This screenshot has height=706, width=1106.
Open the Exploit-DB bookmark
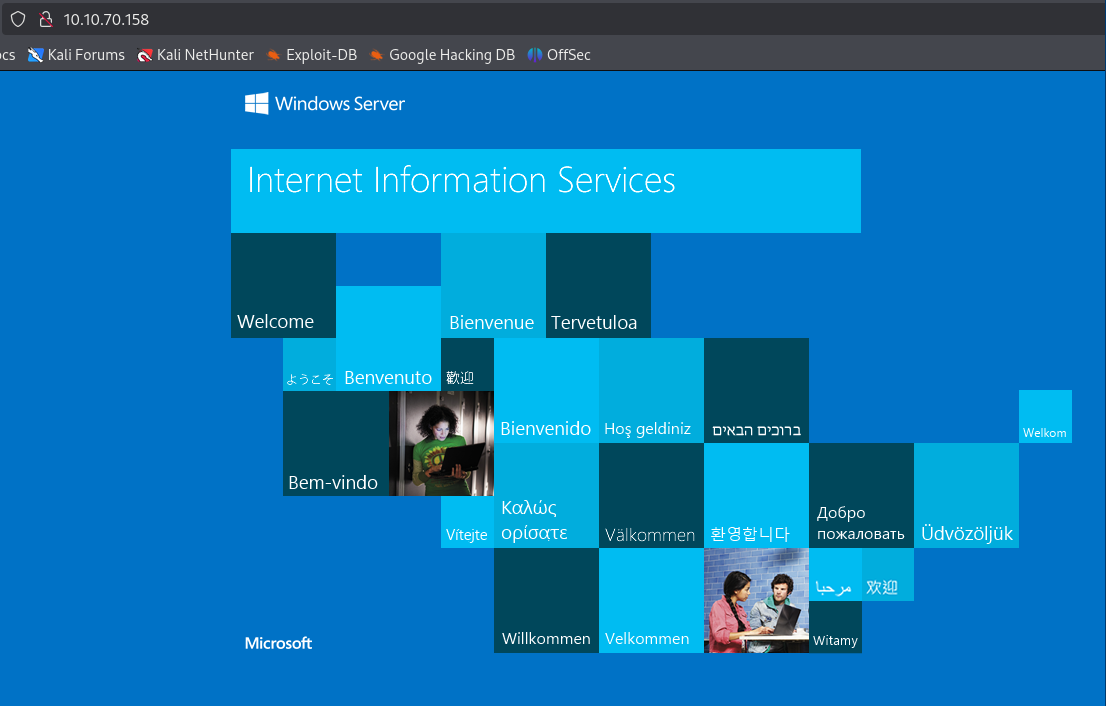pos(311,55)
